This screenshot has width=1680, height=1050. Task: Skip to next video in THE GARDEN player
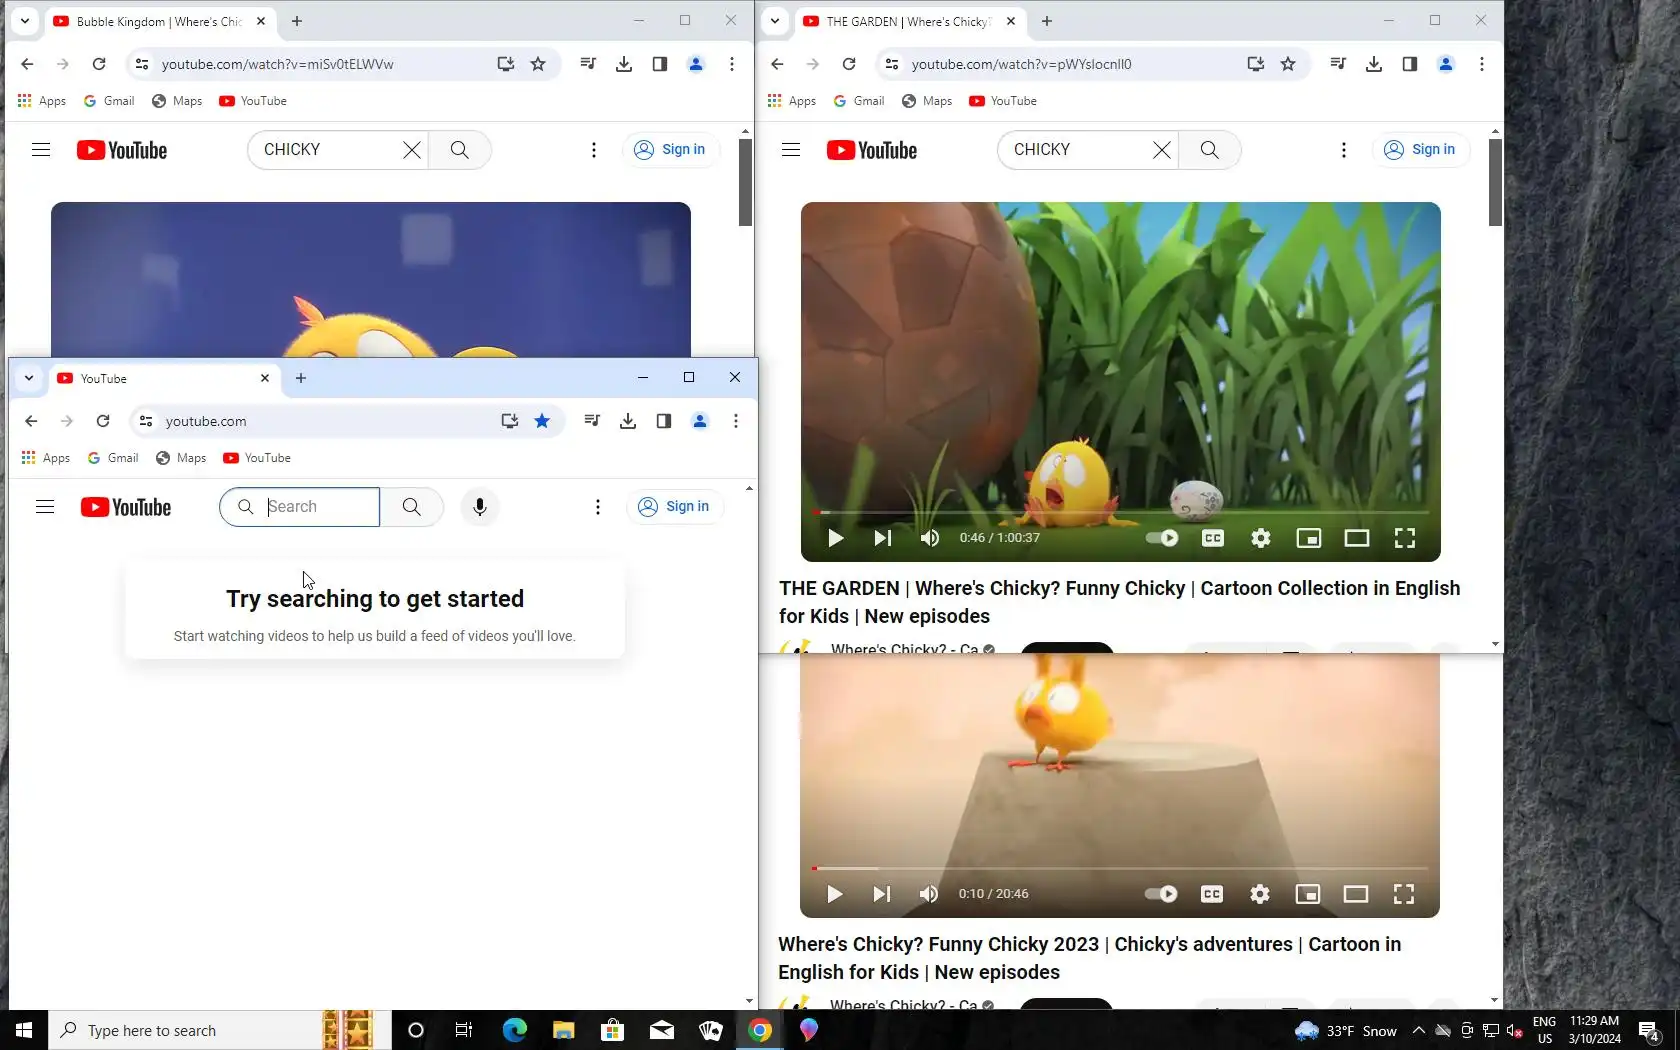pos(882,538)
